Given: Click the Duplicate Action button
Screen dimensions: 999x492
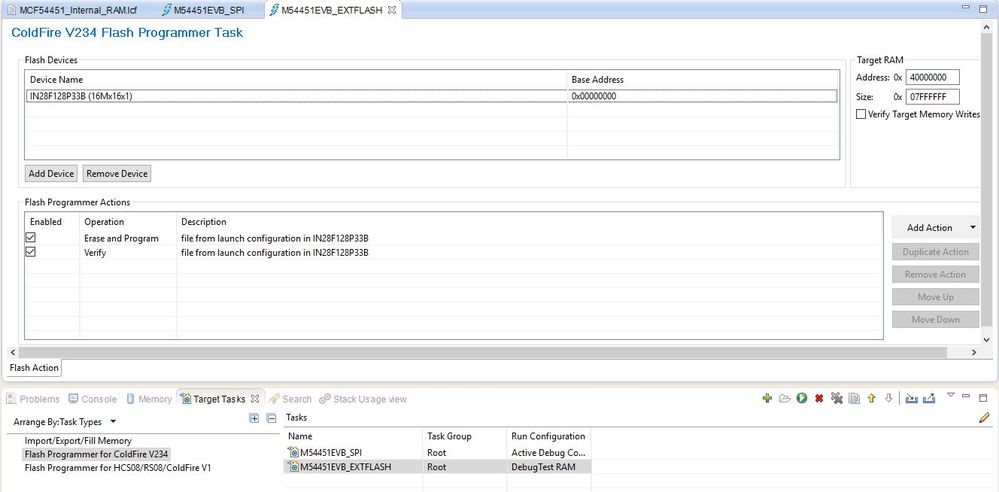Looking at the screenshot, I should coord(935,252).
